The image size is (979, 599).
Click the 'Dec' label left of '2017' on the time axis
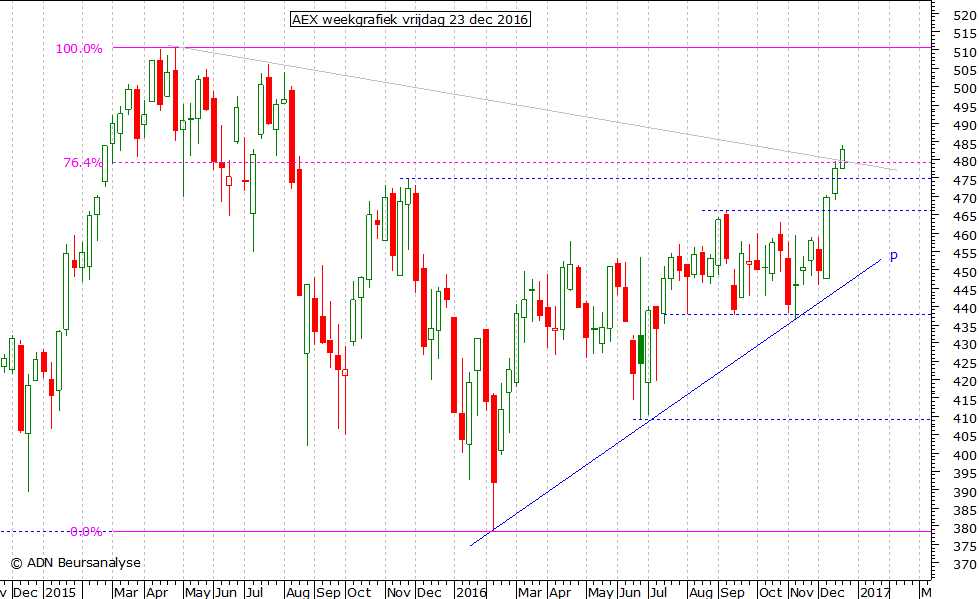[x=832, y=592]
